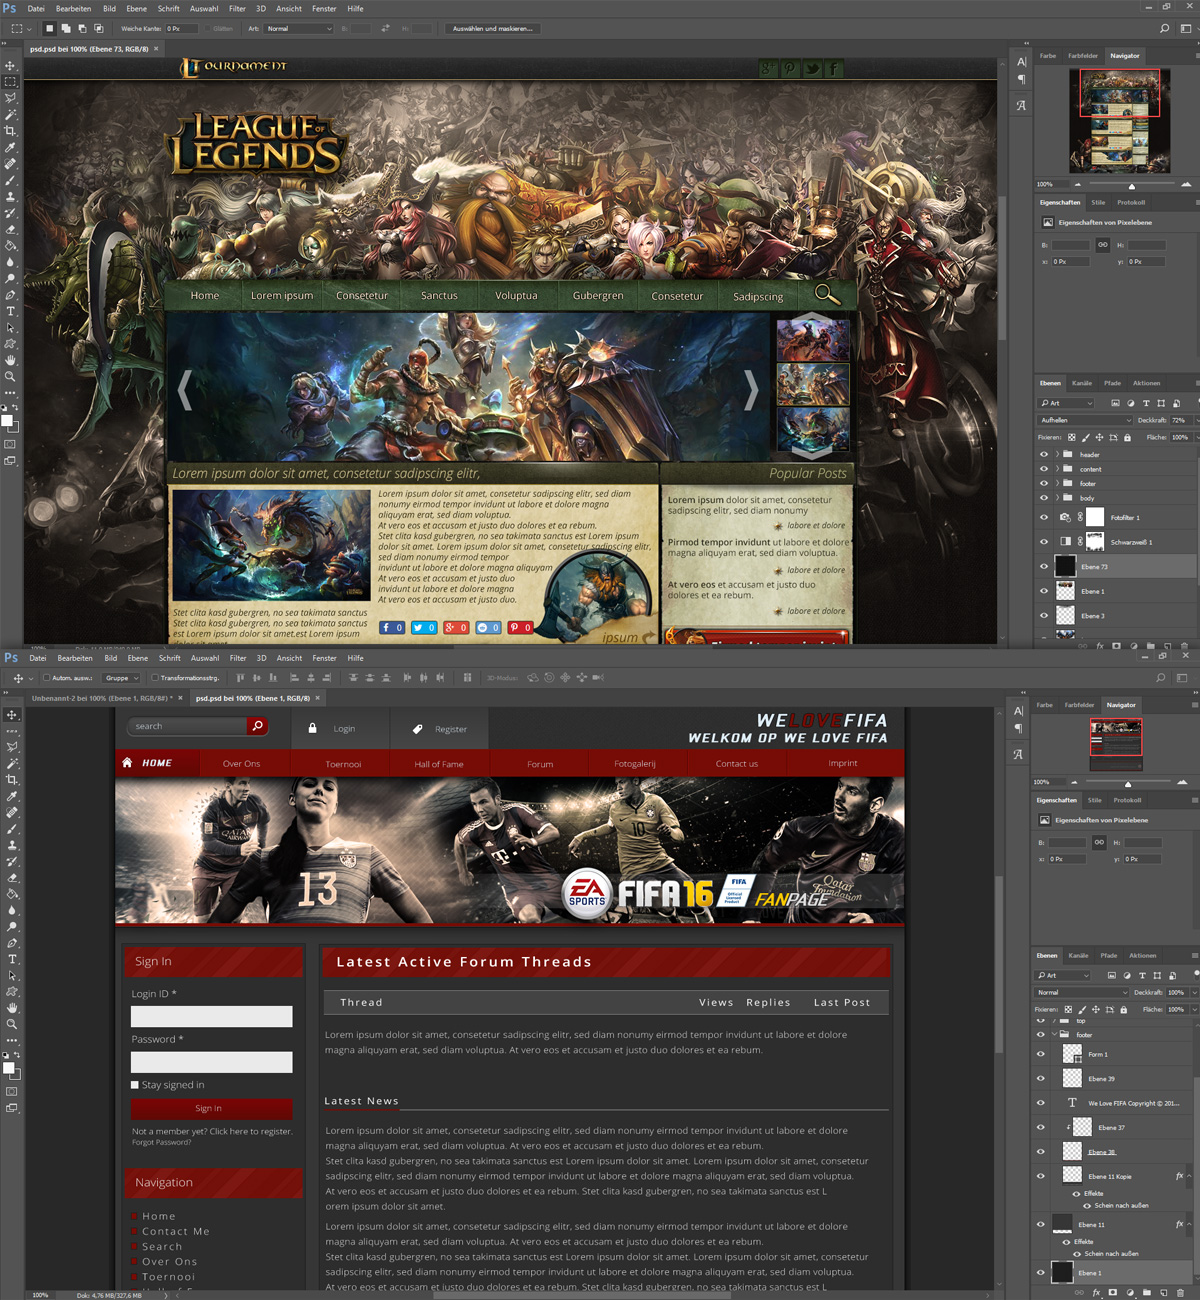Choose the Paint Bucket tool in top window
Image resolution: width=1200 pixels, height=1300 pixels.
click(x=11, y=246)
